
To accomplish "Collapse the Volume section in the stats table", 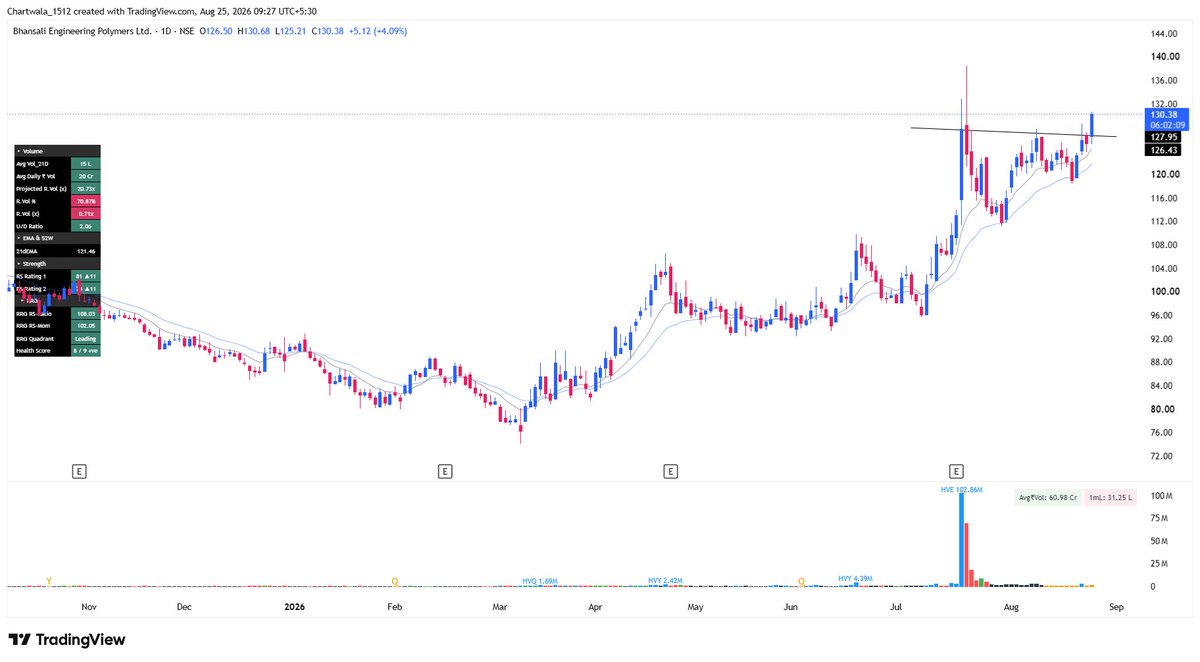I will 57,150.
